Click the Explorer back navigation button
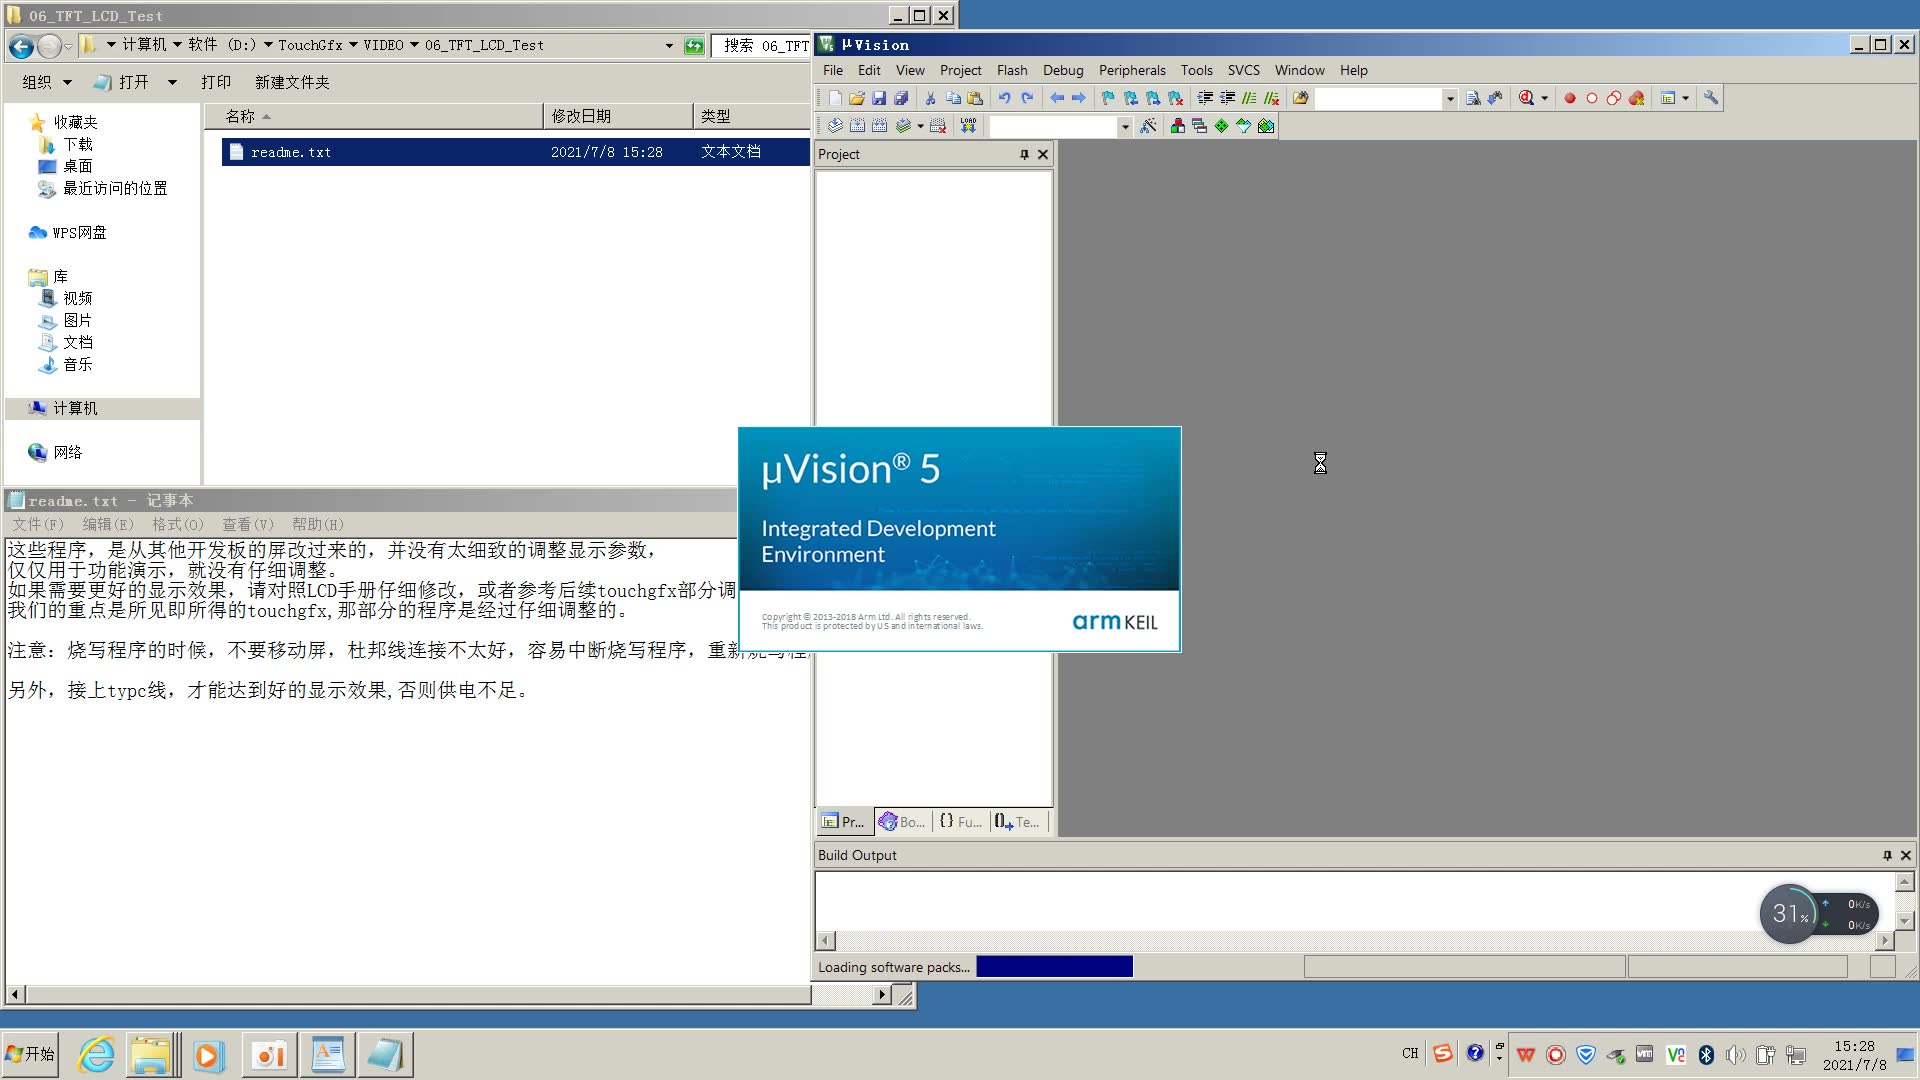 click(21, 46)
